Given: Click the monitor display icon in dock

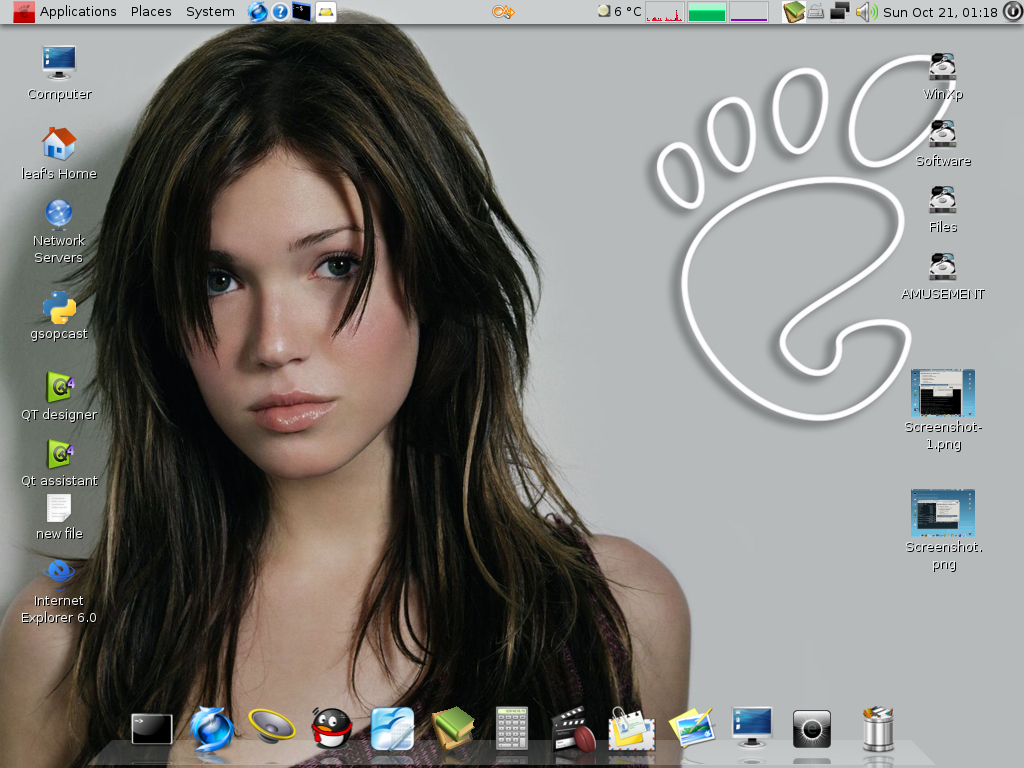Looking at the screenshot, I should [752, 726].
